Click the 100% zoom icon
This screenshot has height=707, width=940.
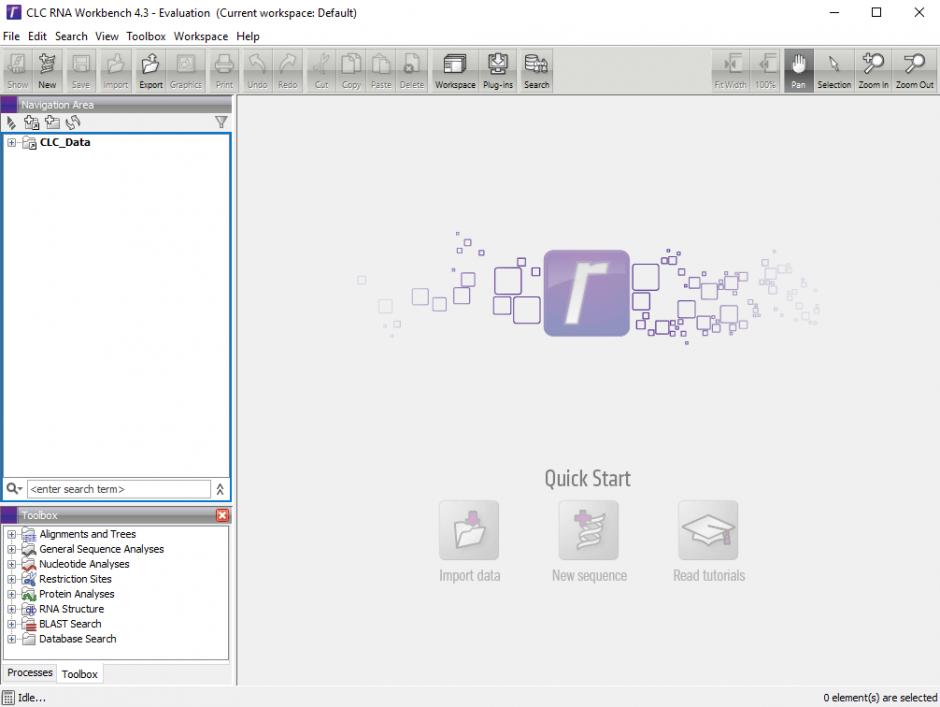tap(765, 71)
